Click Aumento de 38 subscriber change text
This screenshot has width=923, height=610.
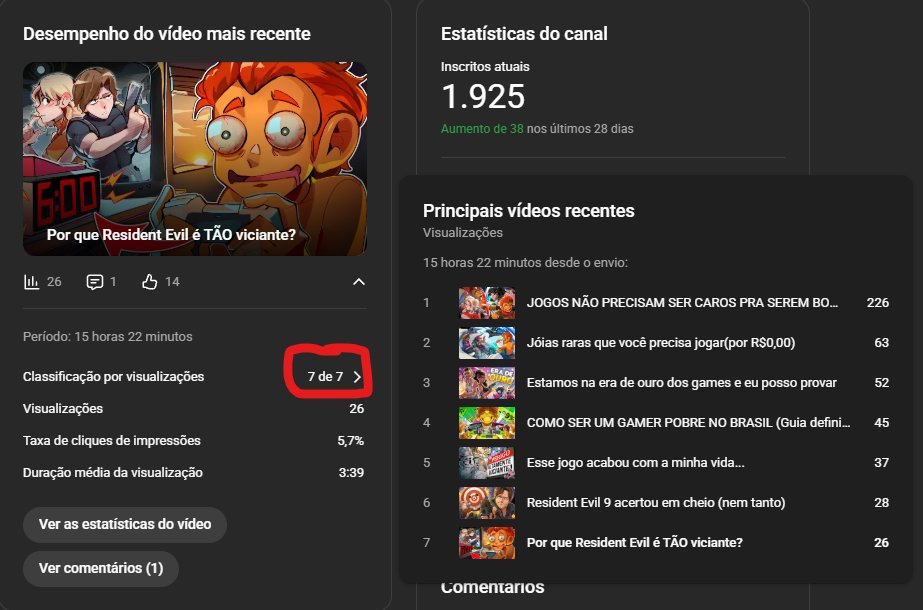[x=482, y=128]
